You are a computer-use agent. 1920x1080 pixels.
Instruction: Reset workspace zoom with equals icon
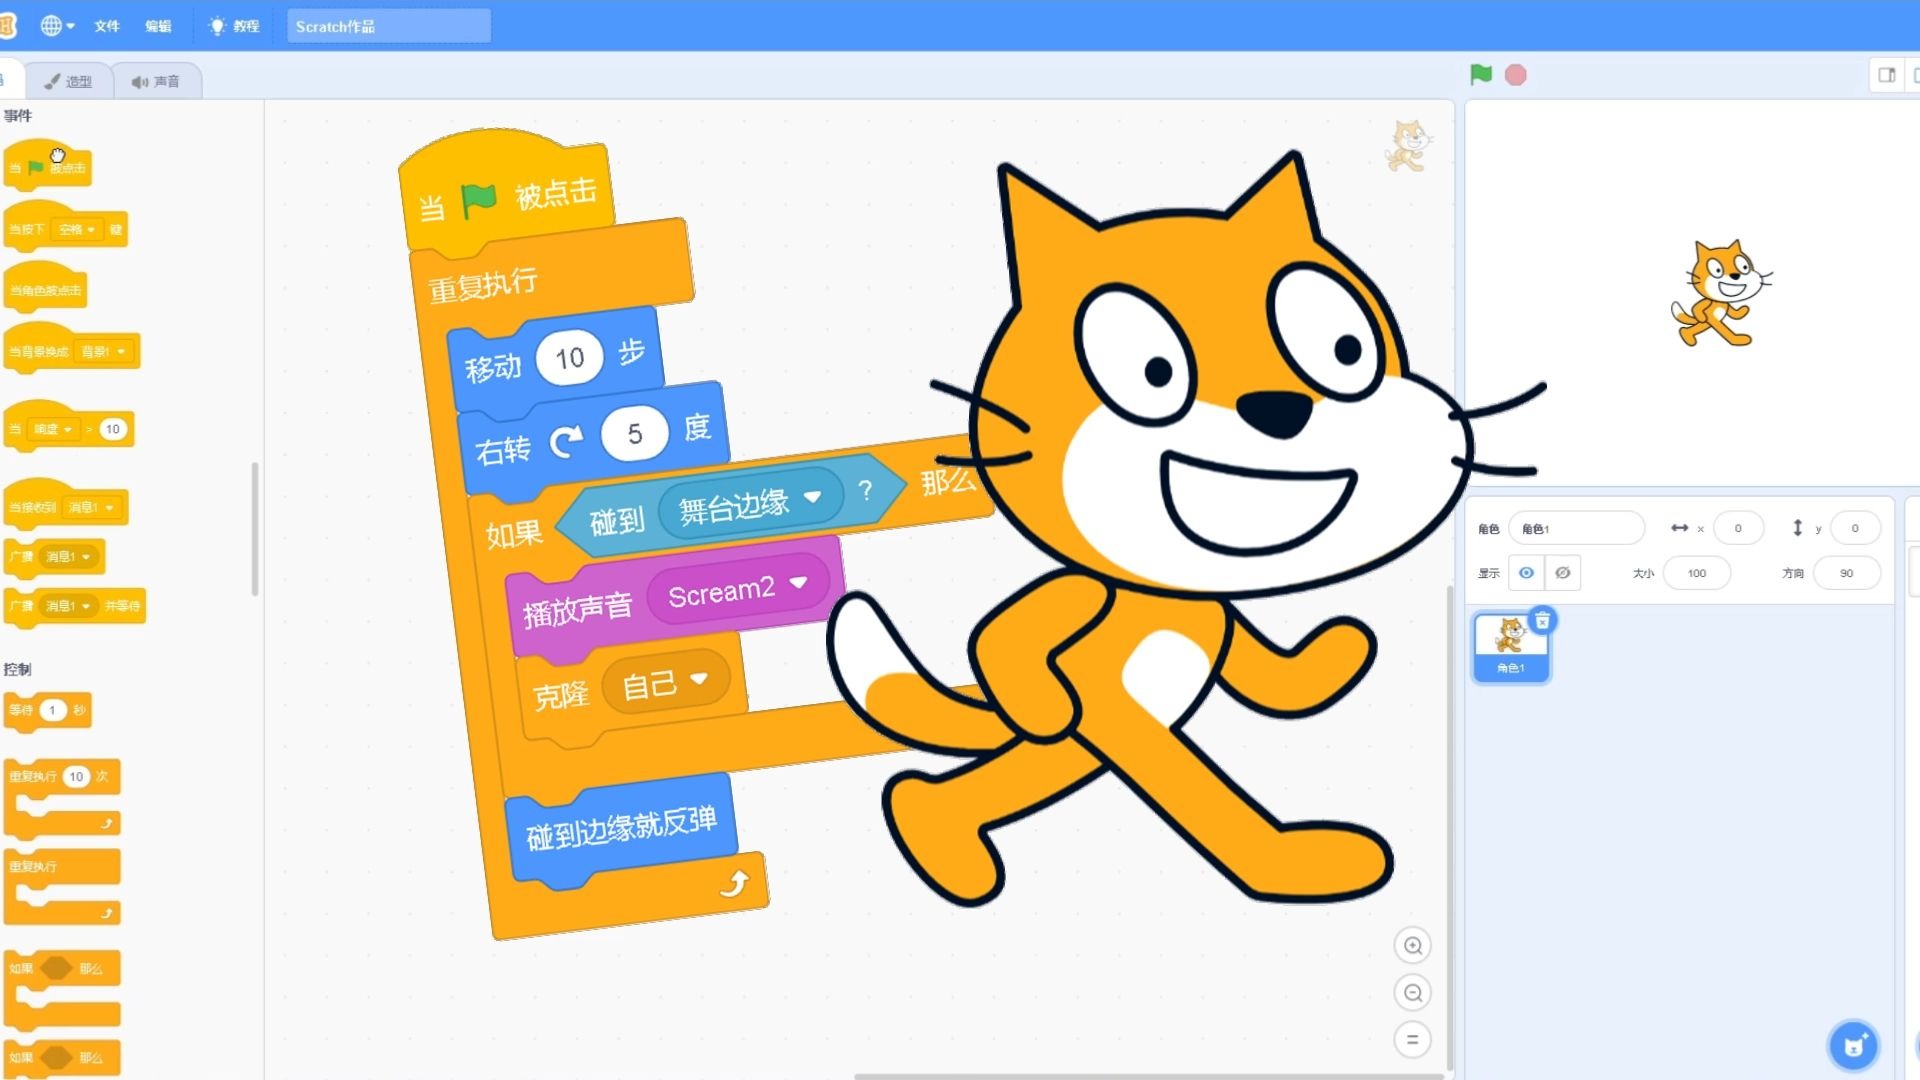click(x=1412, y=1039)
